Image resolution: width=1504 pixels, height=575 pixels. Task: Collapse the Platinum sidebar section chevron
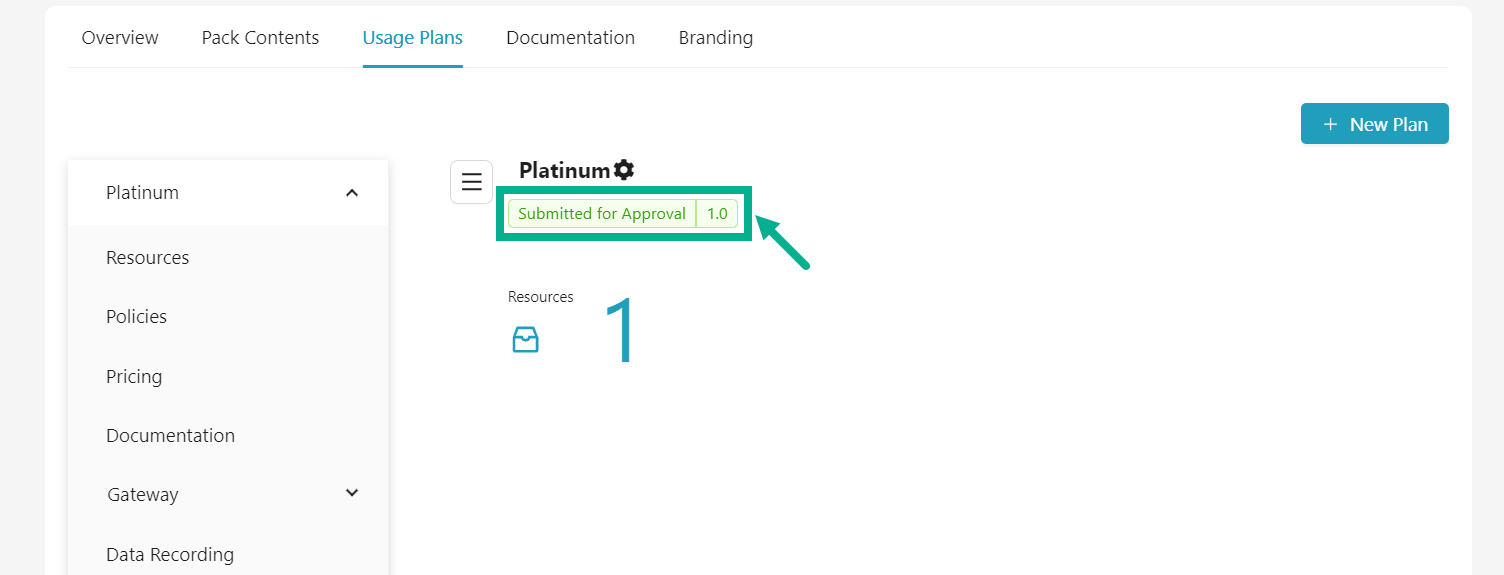click(352, 193)
